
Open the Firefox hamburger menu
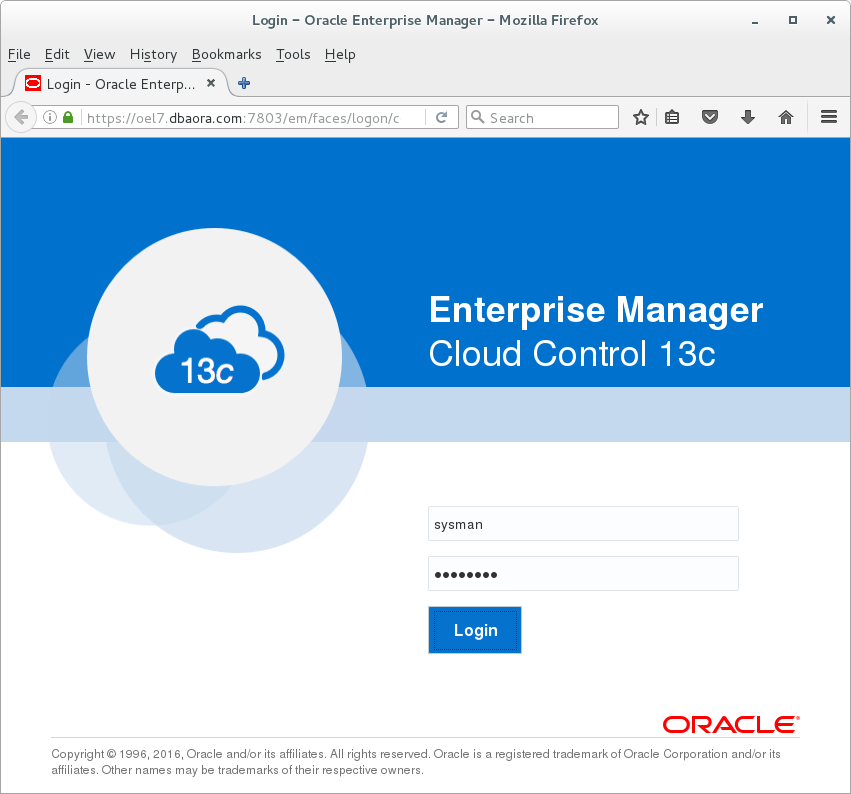(829, 117)
